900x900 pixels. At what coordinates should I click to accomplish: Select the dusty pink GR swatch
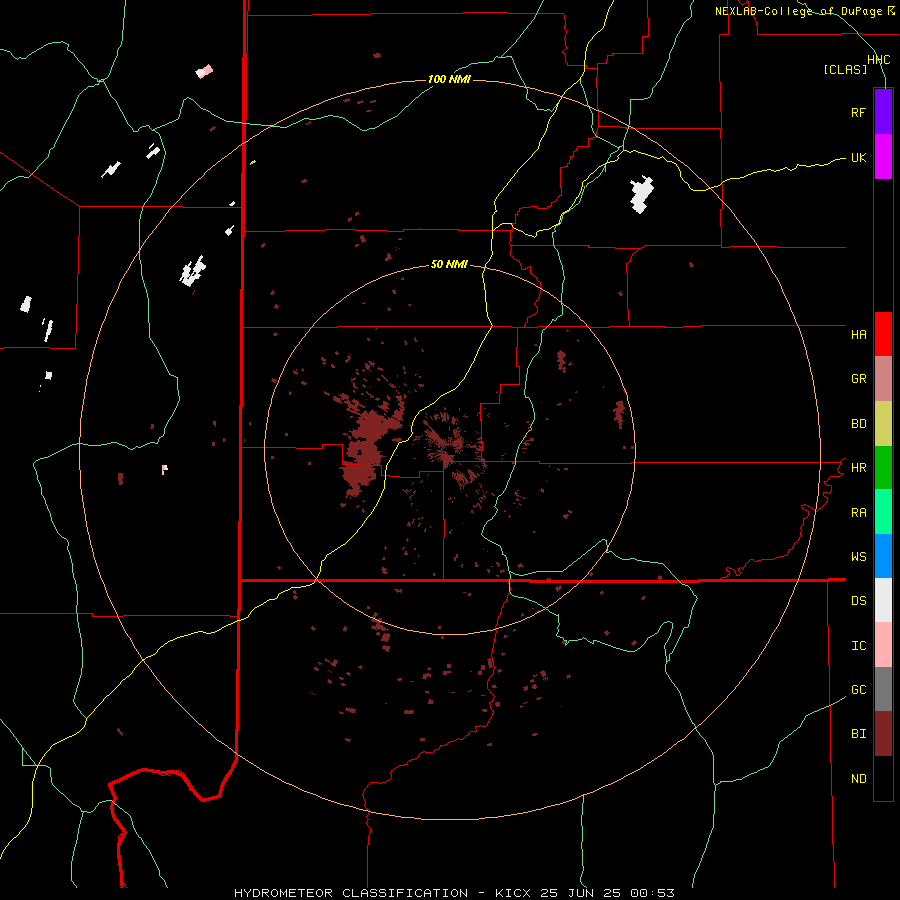click(883, 379)
